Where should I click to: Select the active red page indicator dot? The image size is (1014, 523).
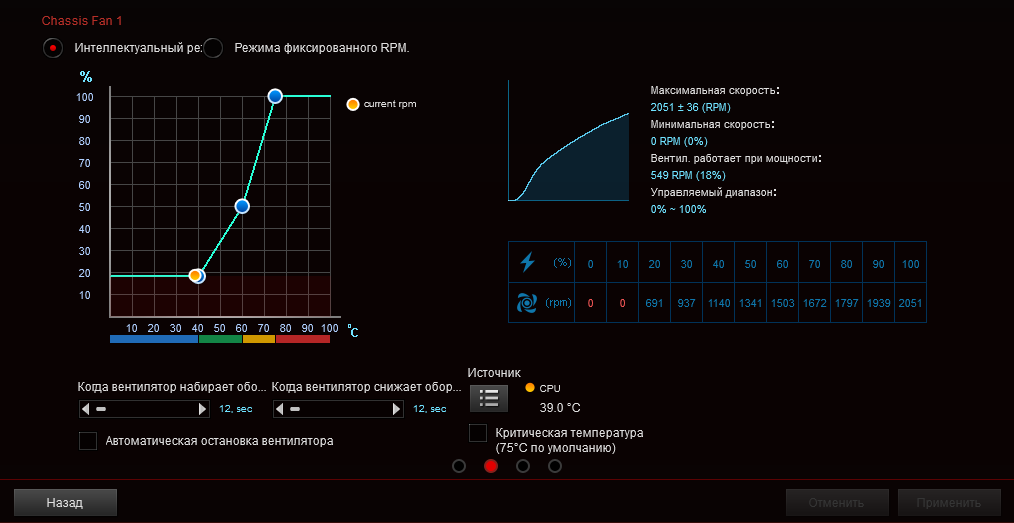tap(491, 466)
